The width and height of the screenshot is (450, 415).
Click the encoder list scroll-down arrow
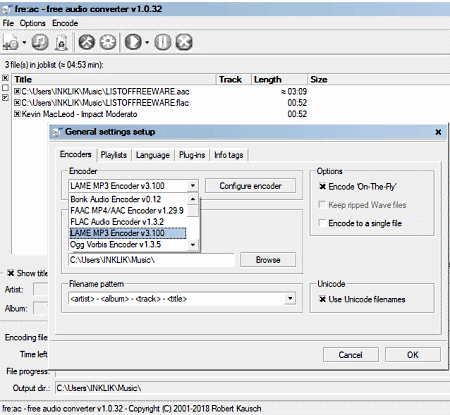point(193,245)
